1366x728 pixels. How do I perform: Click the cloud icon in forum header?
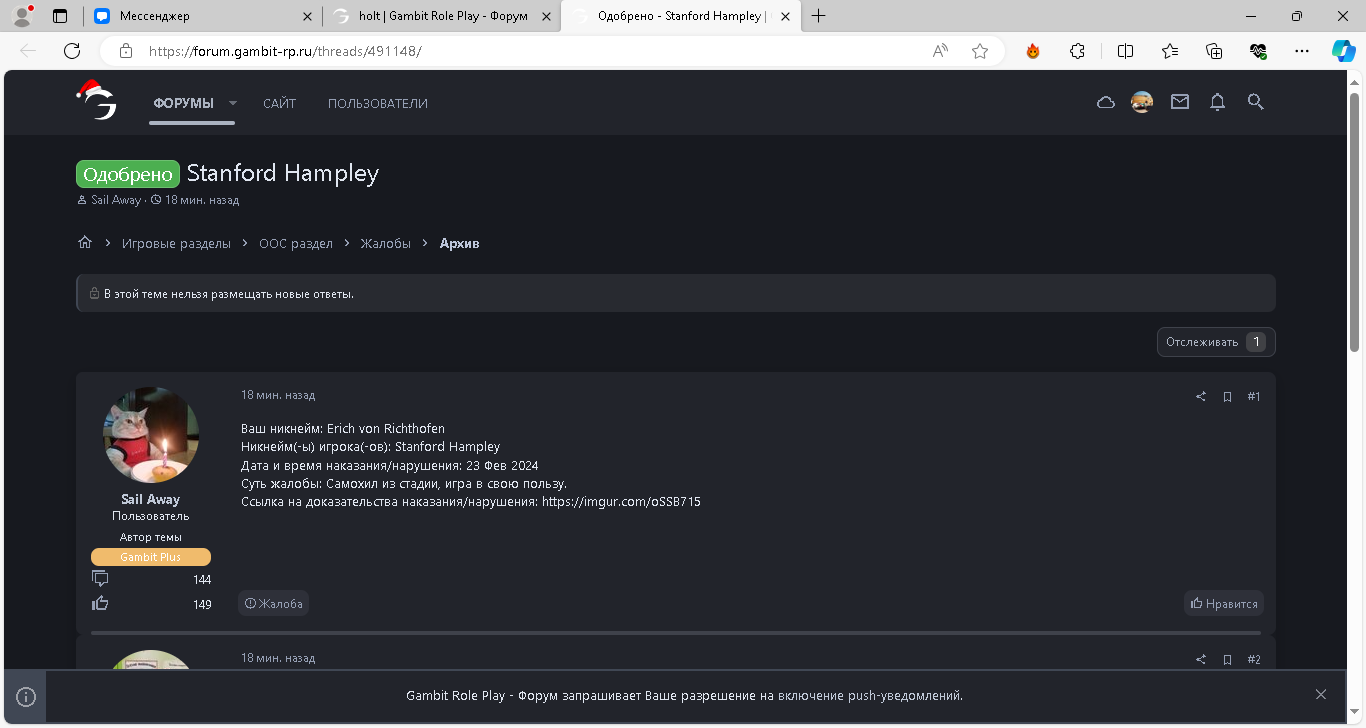[1106, 102]
